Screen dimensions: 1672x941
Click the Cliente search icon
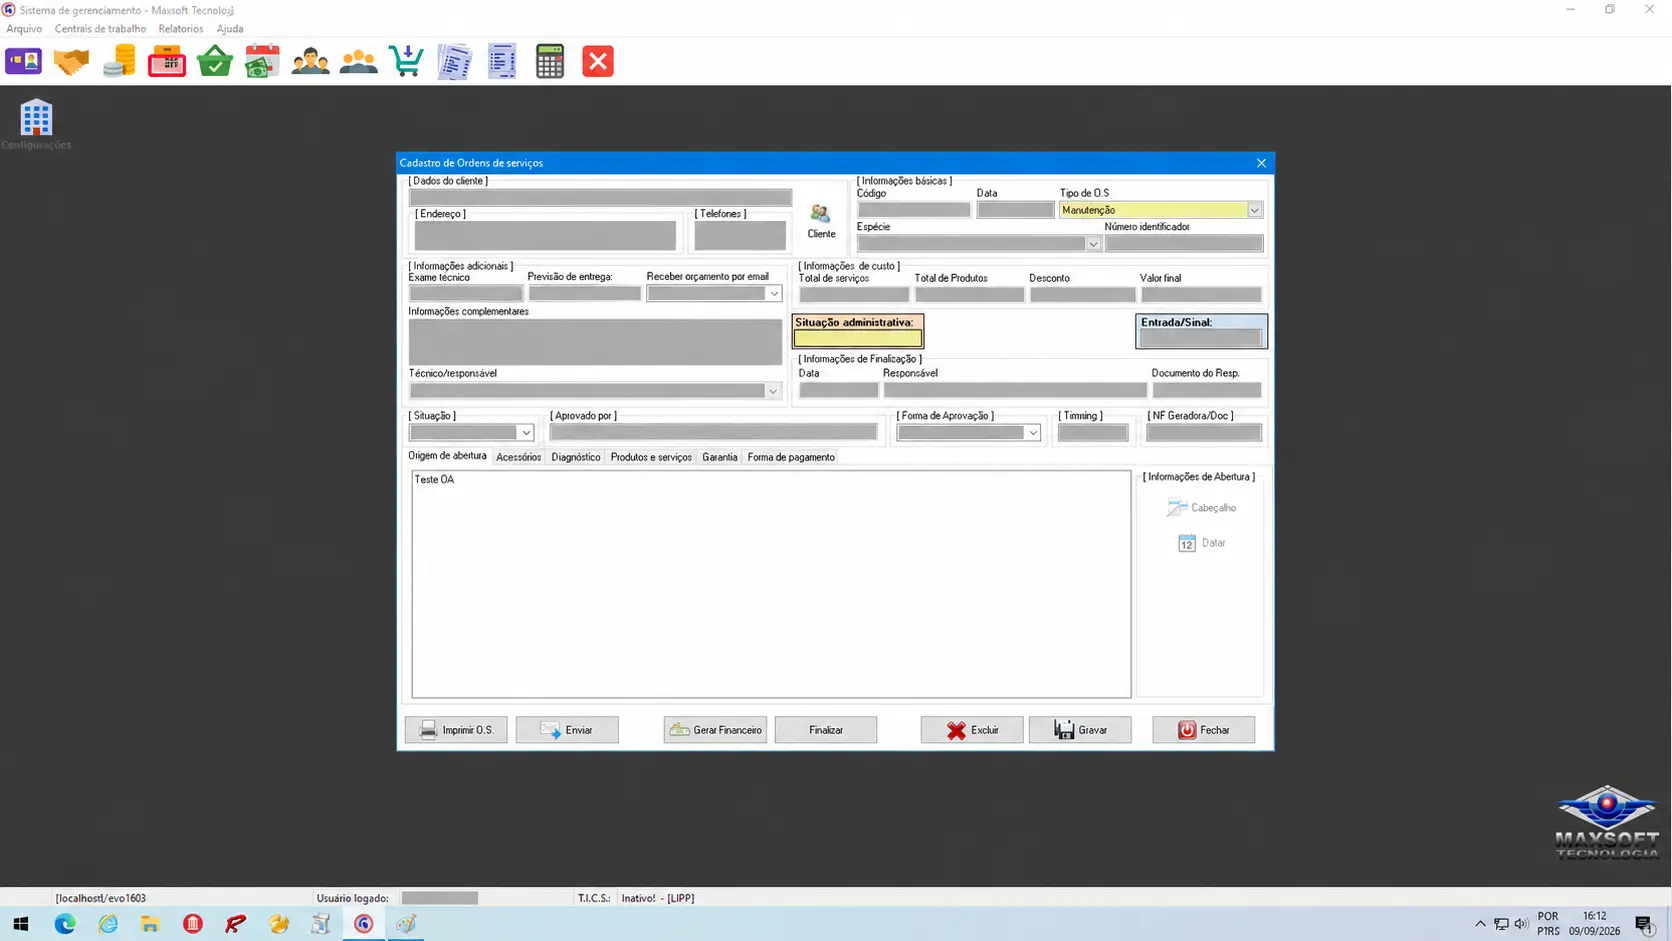pos(821,221)
